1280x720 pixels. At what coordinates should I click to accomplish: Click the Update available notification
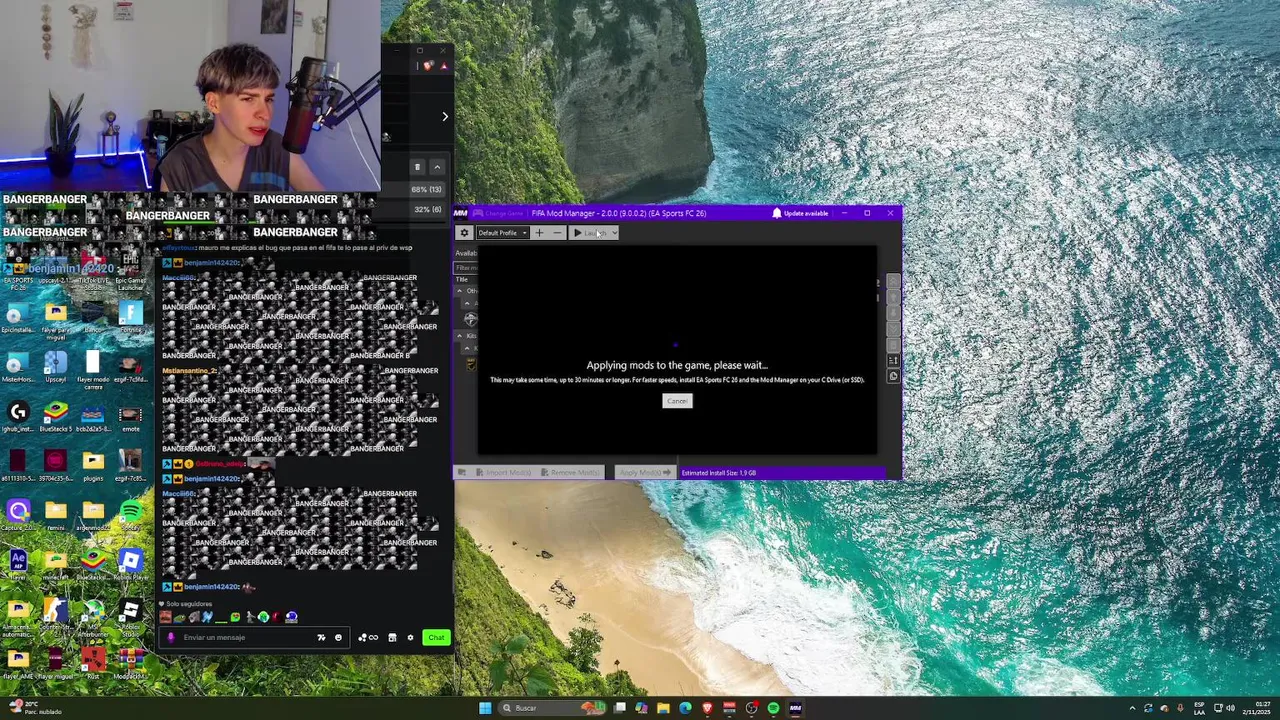coord(800,213)
